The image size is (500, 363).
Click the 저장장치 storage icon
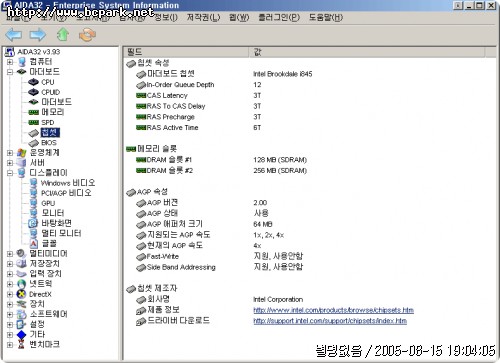click(22, 264)
